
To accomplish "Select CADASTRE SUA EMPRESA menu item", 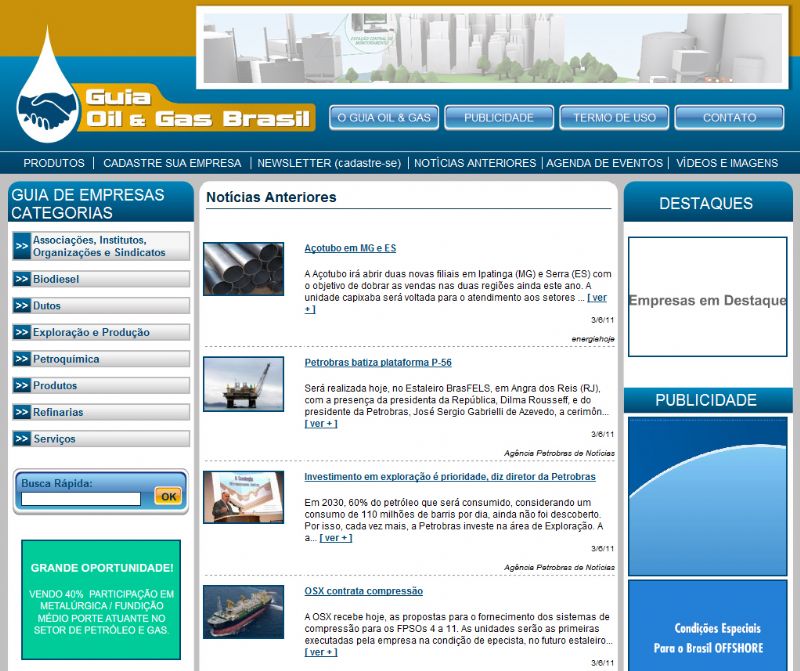I will click(172, 163).
